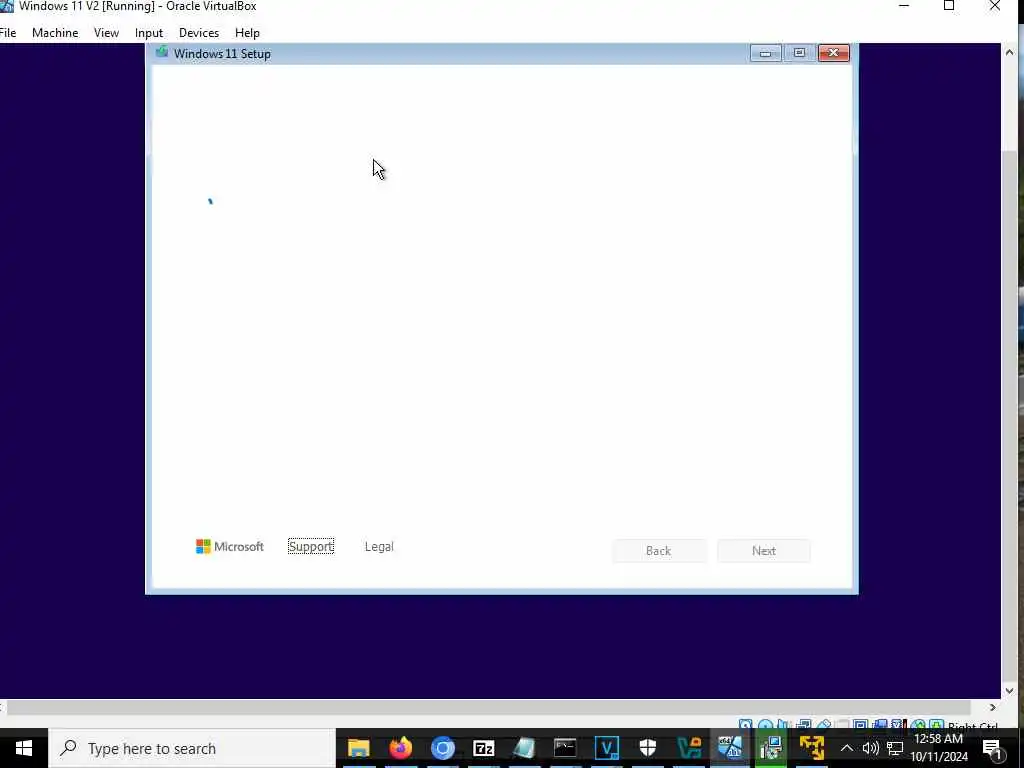The height and width of the screenshot is (768, 1024).
Task: Open the File menu in VirtualBox
Action: pos(8,33)
